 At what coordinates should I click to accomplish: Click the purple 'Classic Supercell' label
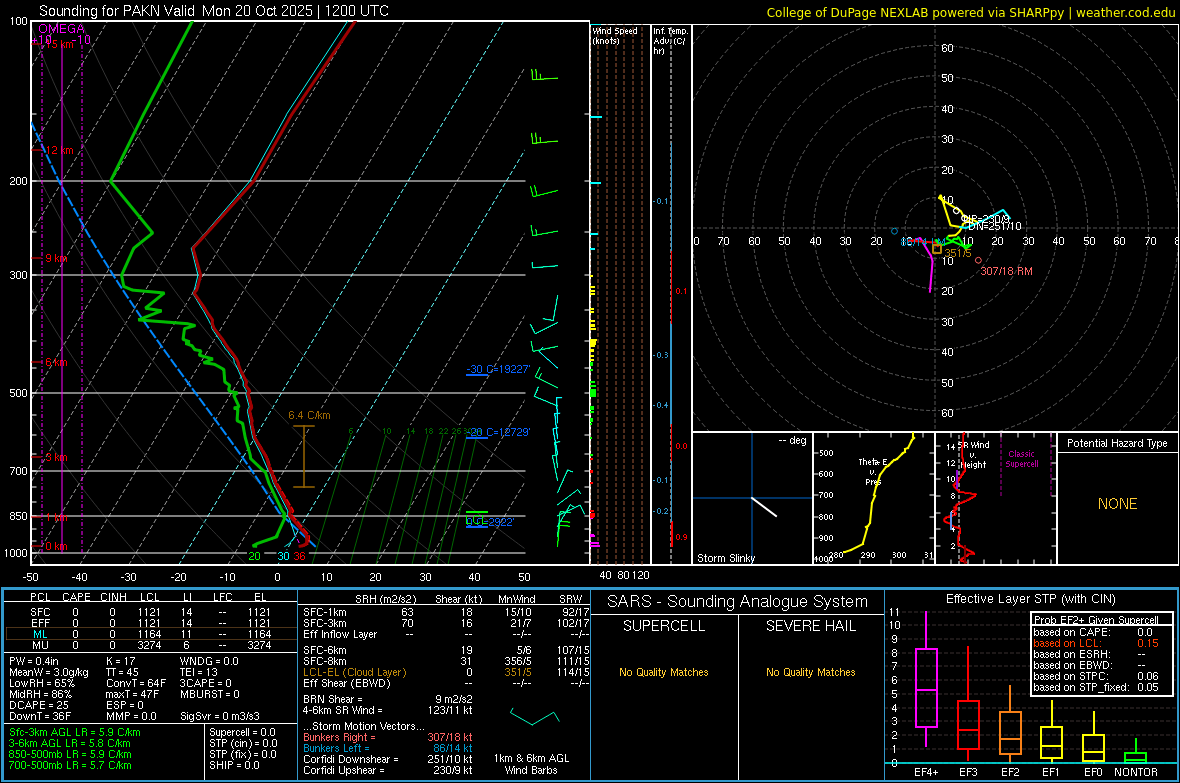pos(1021,459)
